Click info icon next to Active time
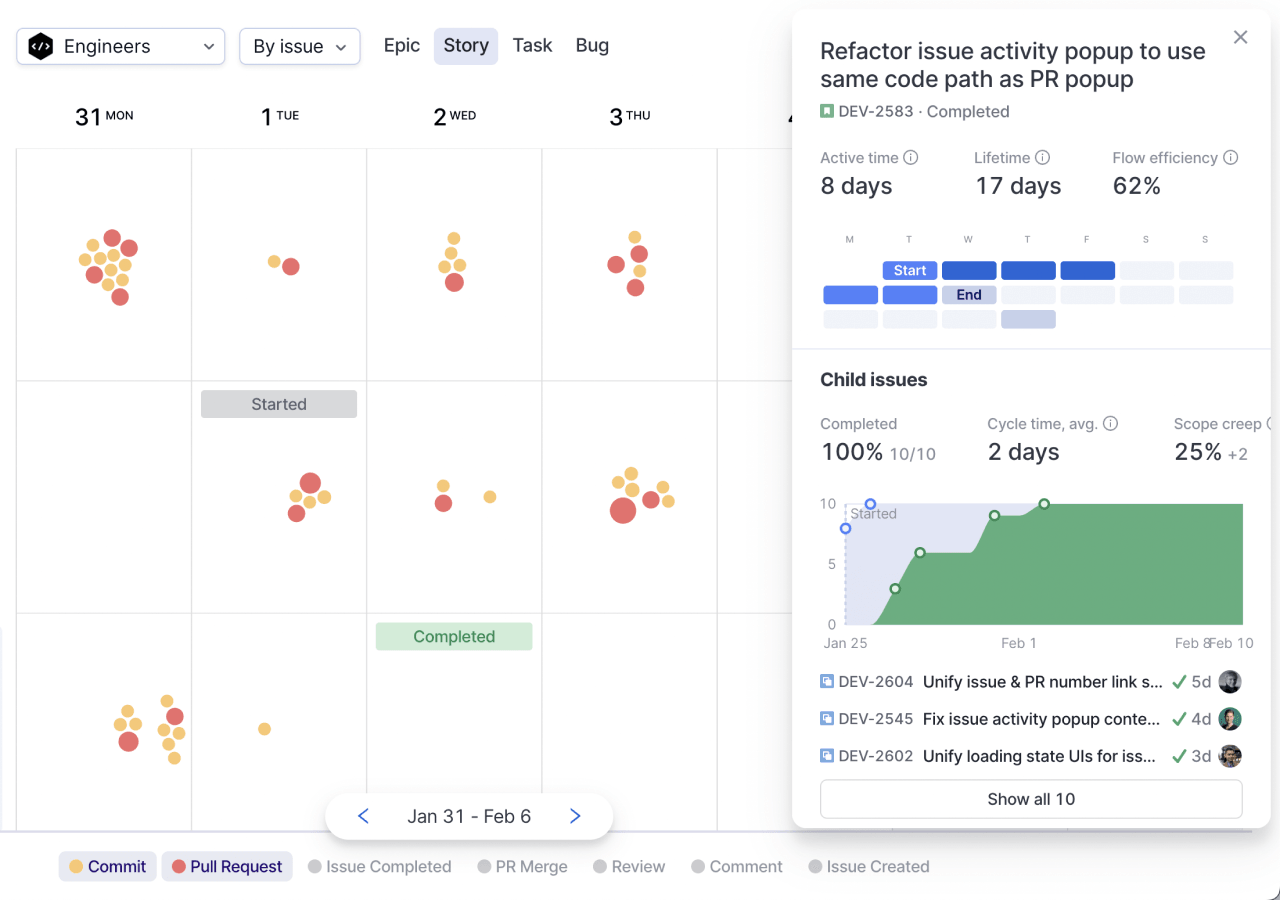This screenshot has height=900, width=1280. pyautogui.click(x=911, y=158)
